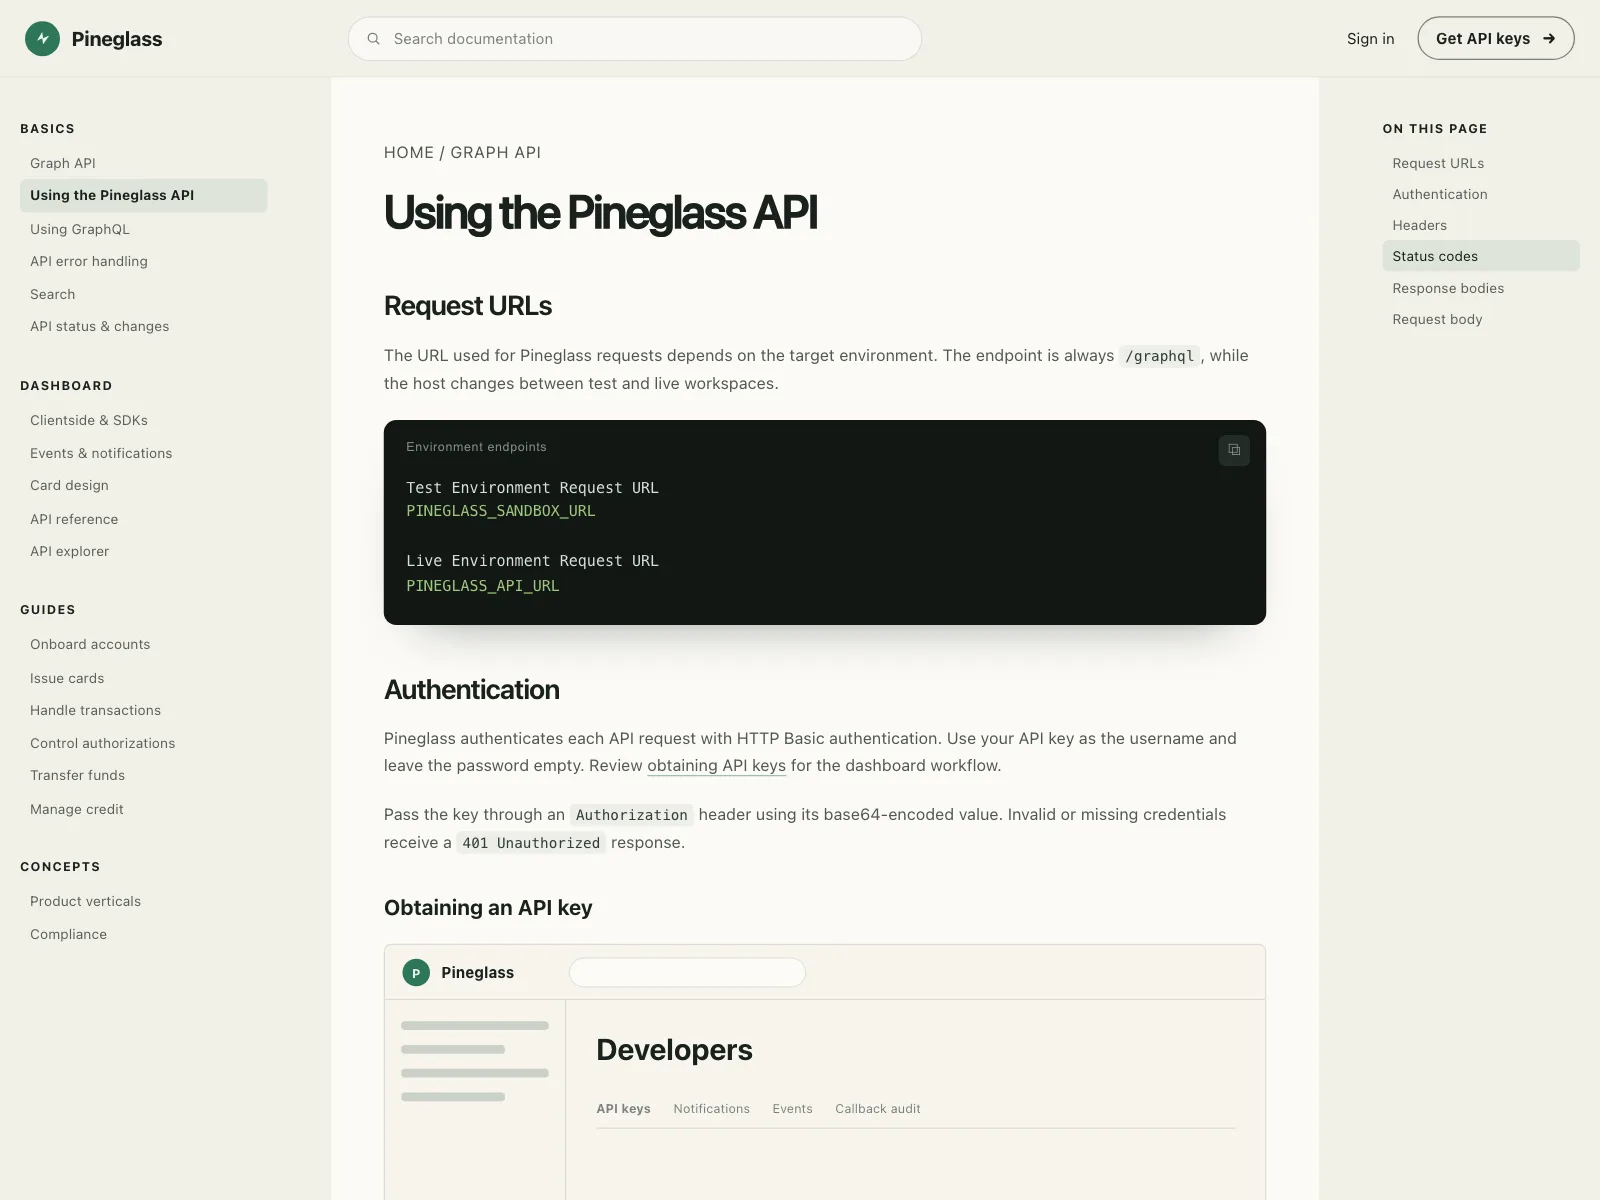The width and height of the screenshot is (1600, 1200).
Task: Jump to Authentication in On This Page
Action: tap(1440, 194)
